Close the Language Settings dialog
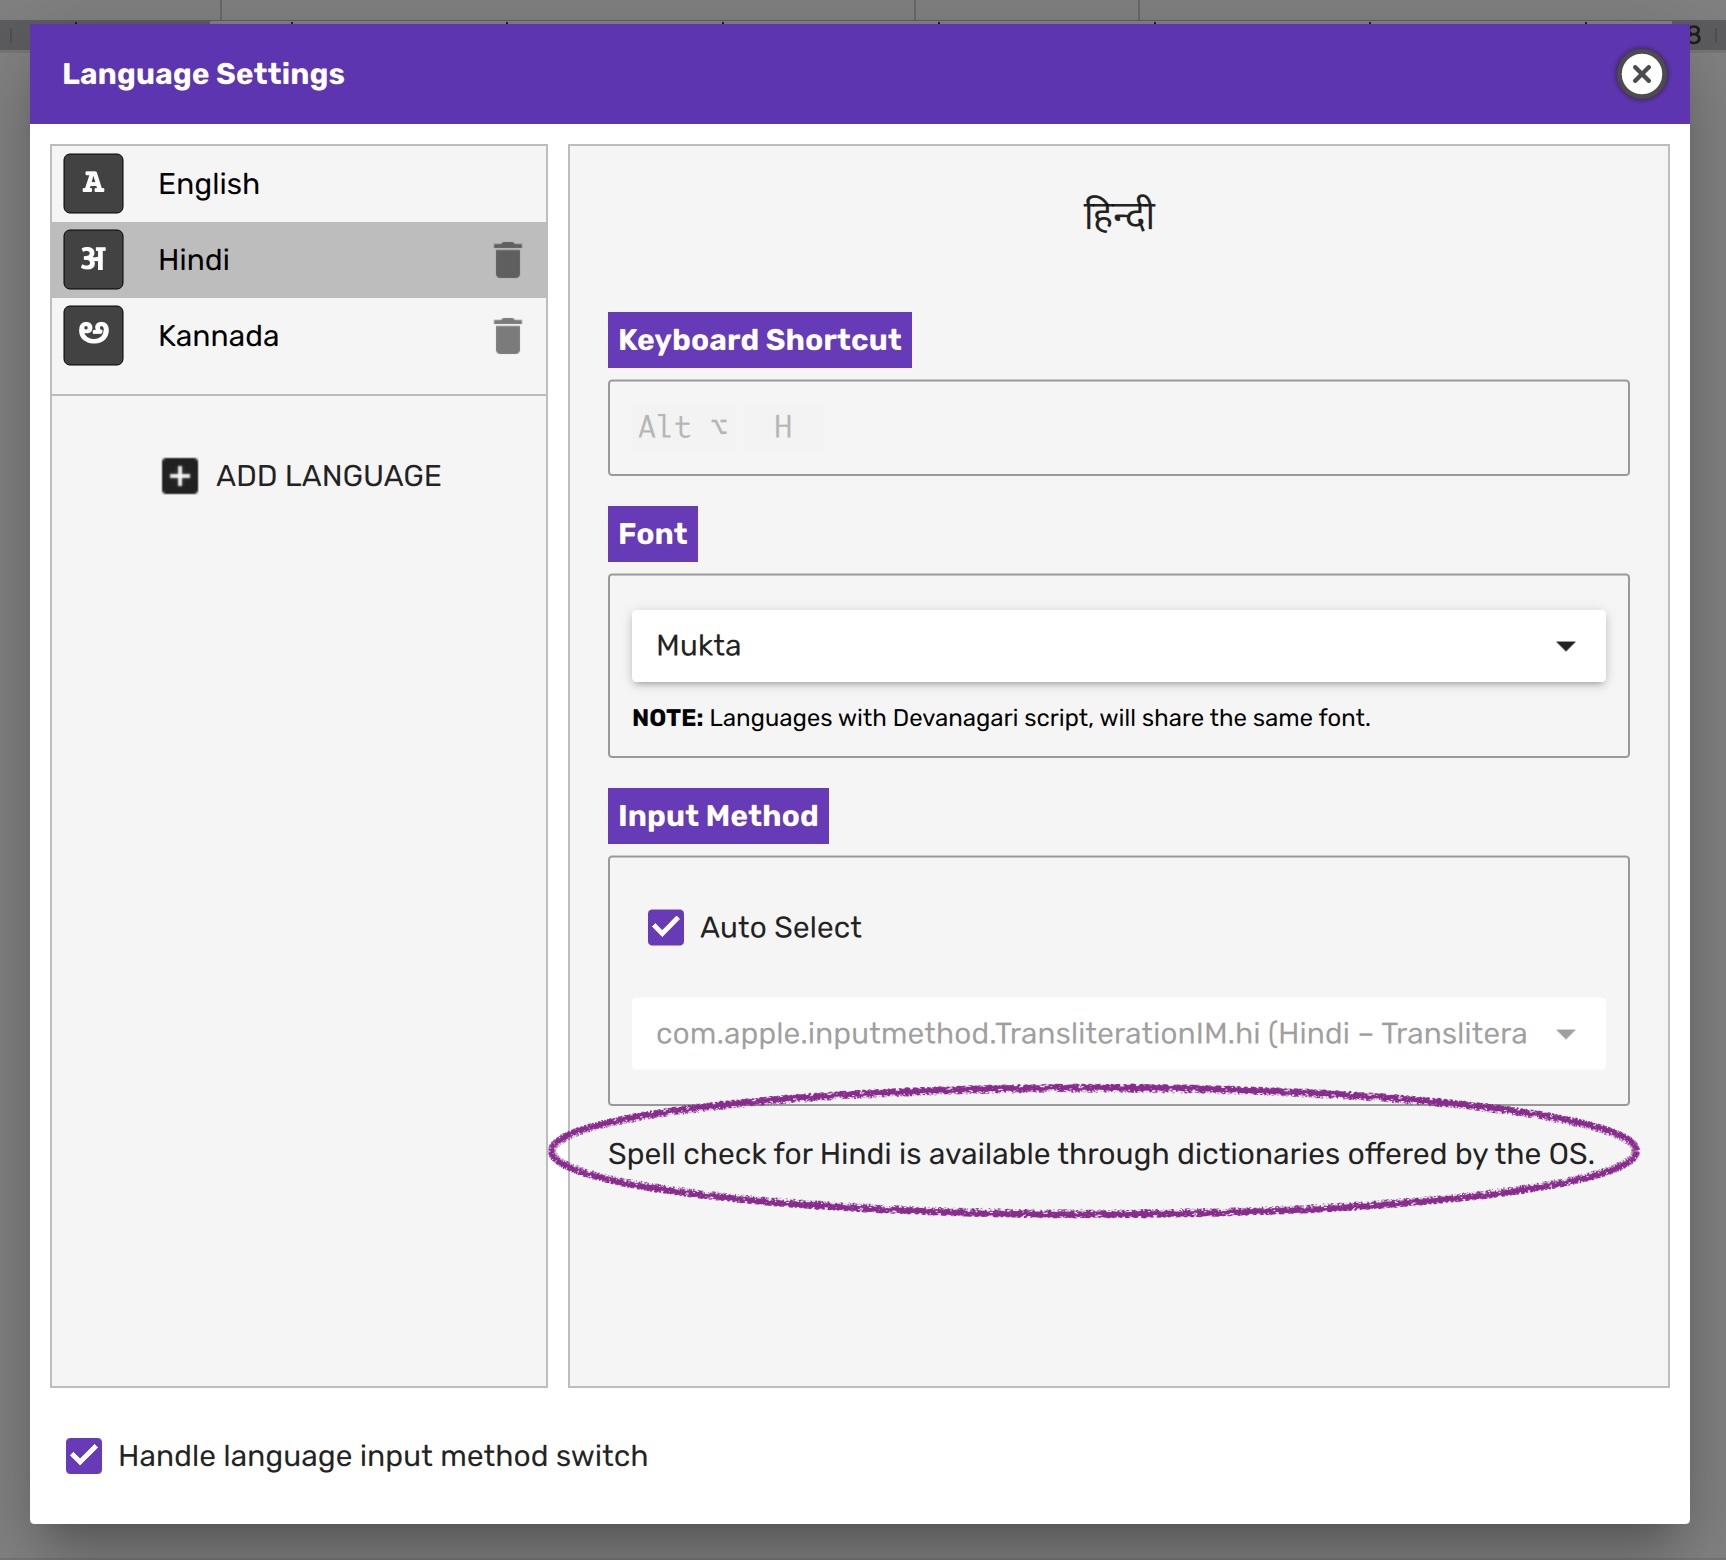 tap(1641, 74)
